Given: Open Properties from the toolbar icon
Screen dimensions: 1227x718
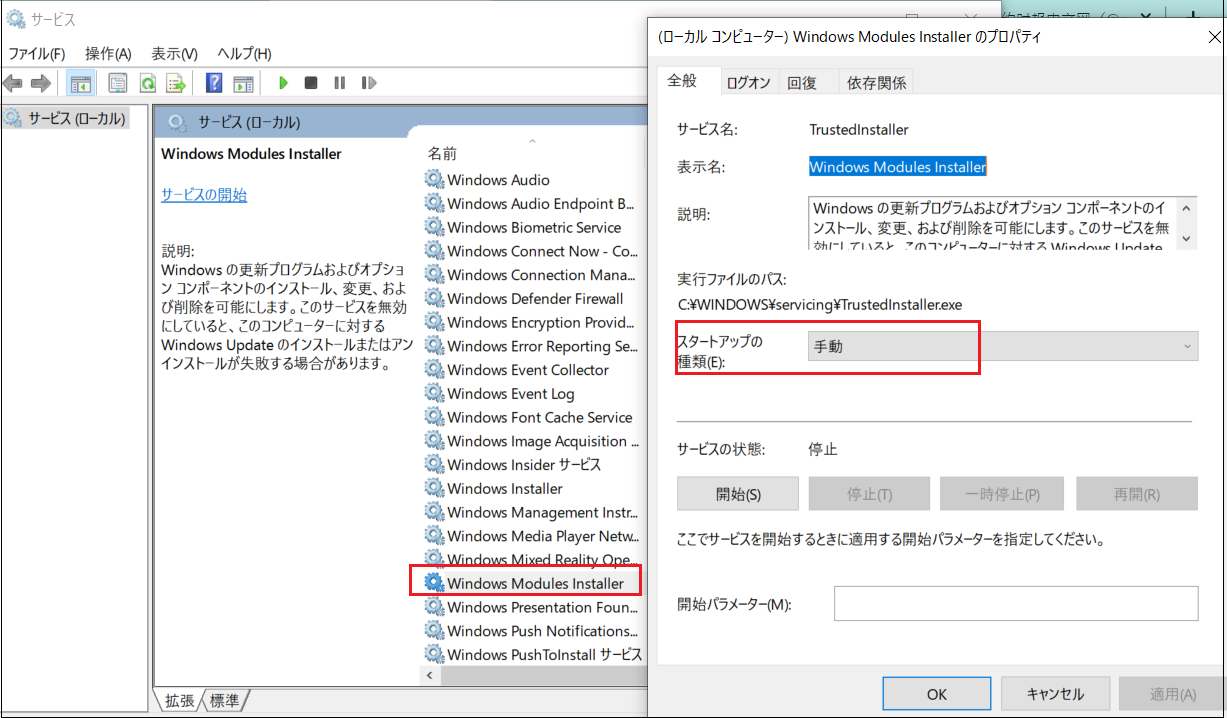Looking at the screenshot, I should coord(118,83).
